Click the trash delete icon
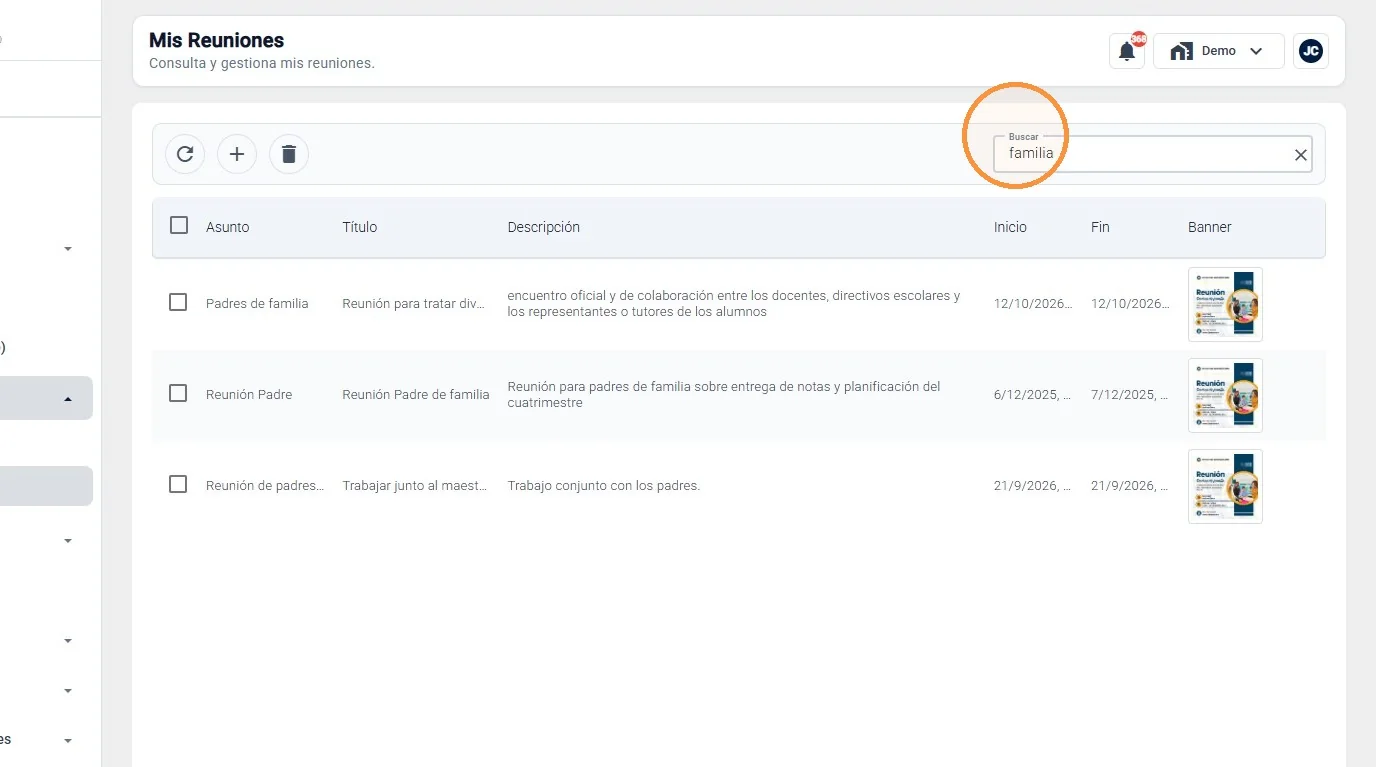1376x767 pixels. (289, 154)
